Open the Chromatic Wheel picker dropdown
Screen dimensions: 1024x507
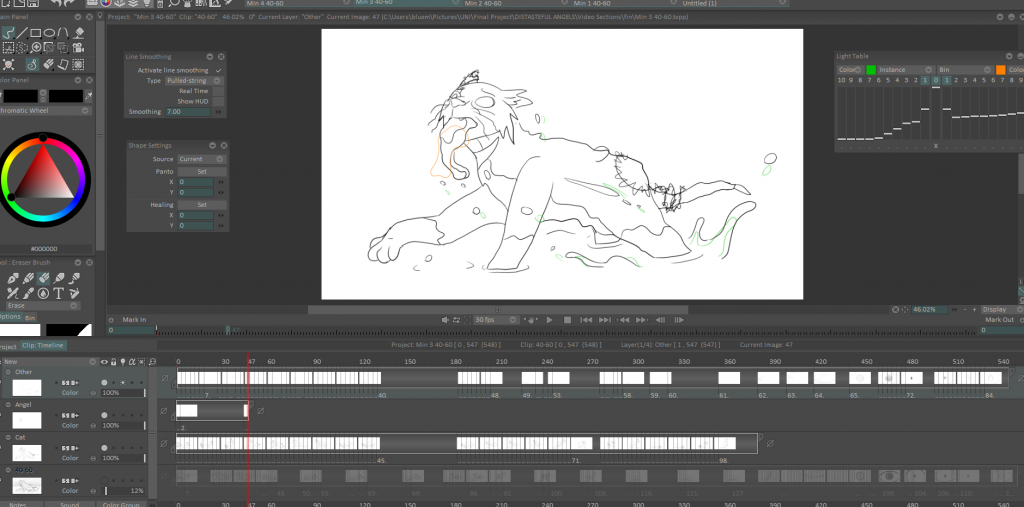[44, 110]
